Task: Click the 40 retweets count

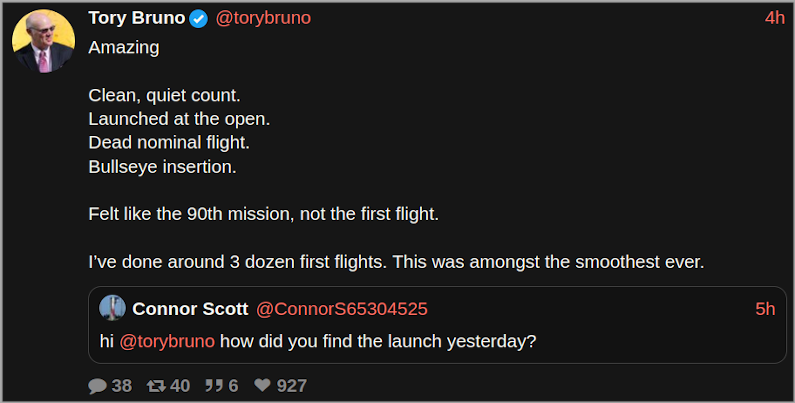Action: 180,385
